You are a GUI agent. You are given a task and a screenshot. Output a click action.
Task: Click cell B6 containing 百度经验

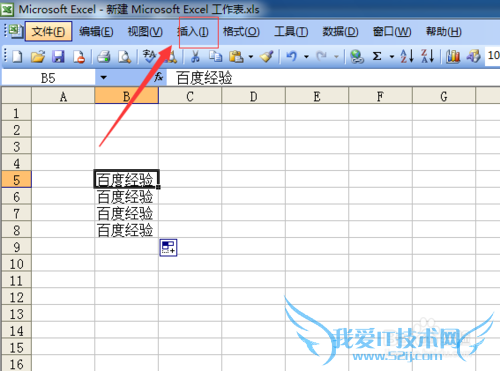pos(127,197)
